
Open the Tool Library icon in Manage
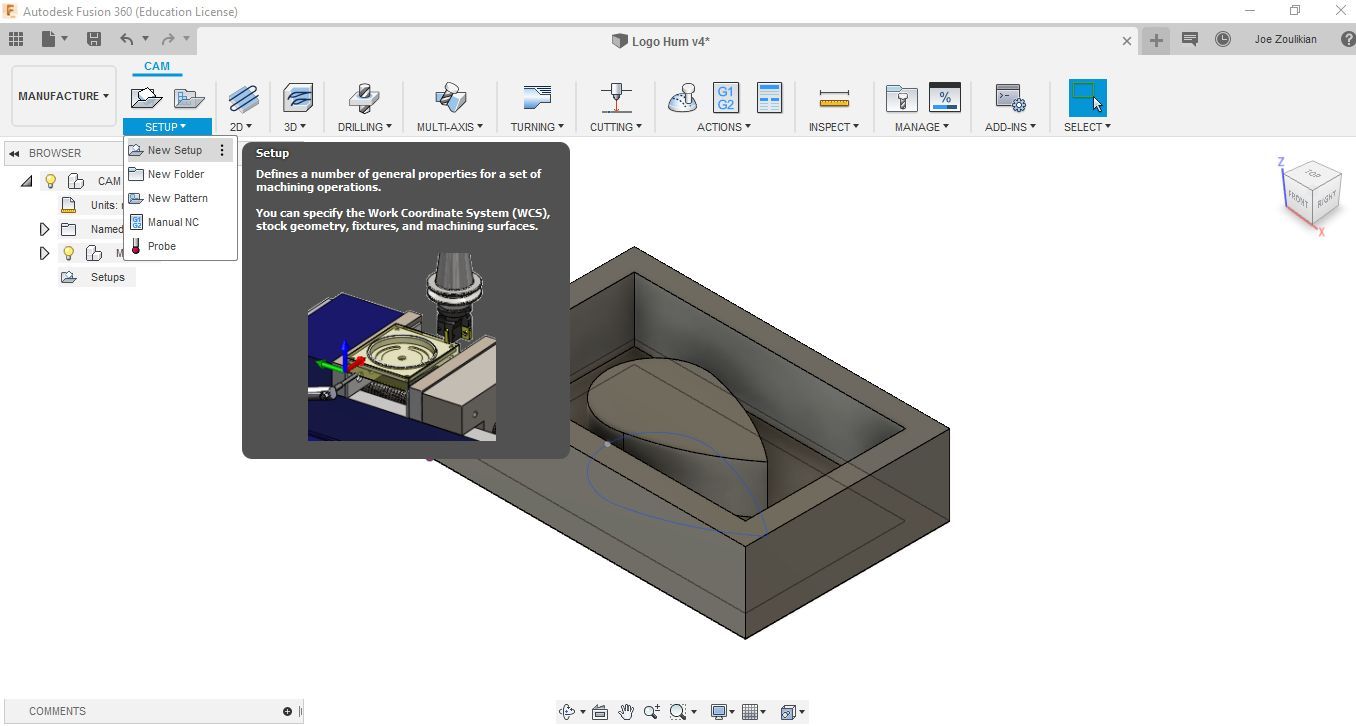(x=902, y=98)
